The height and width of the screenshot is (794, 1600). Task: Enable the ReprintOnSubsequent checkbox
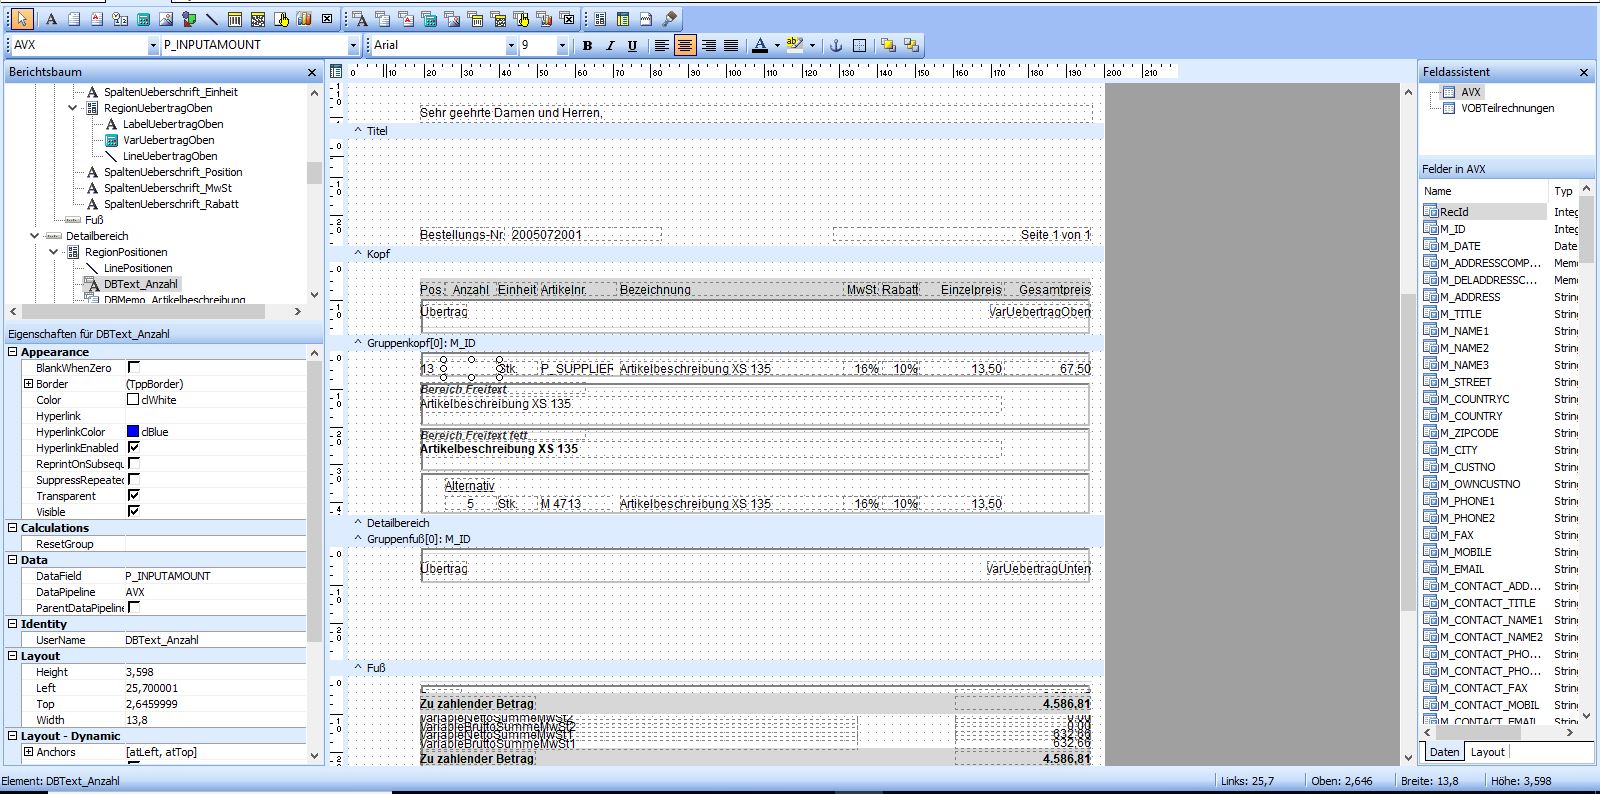pos(134,464)
